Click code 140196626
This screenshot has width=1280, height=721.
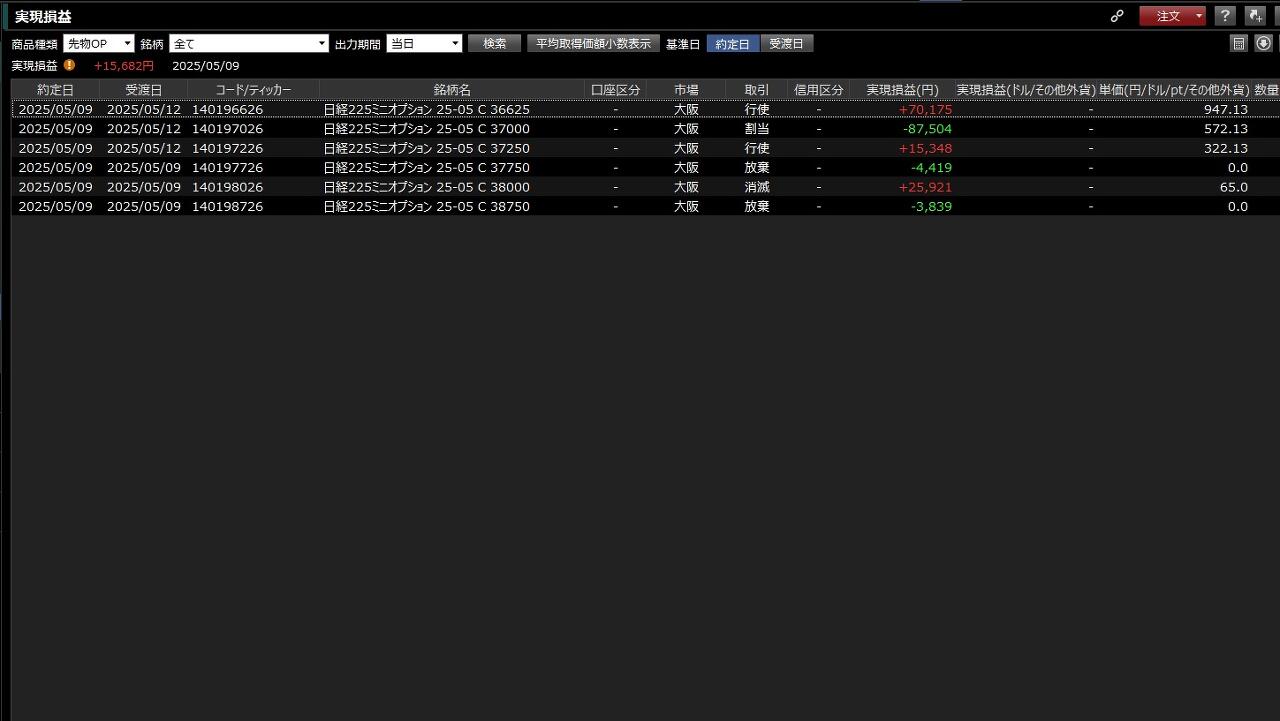[x=227, y=109]
